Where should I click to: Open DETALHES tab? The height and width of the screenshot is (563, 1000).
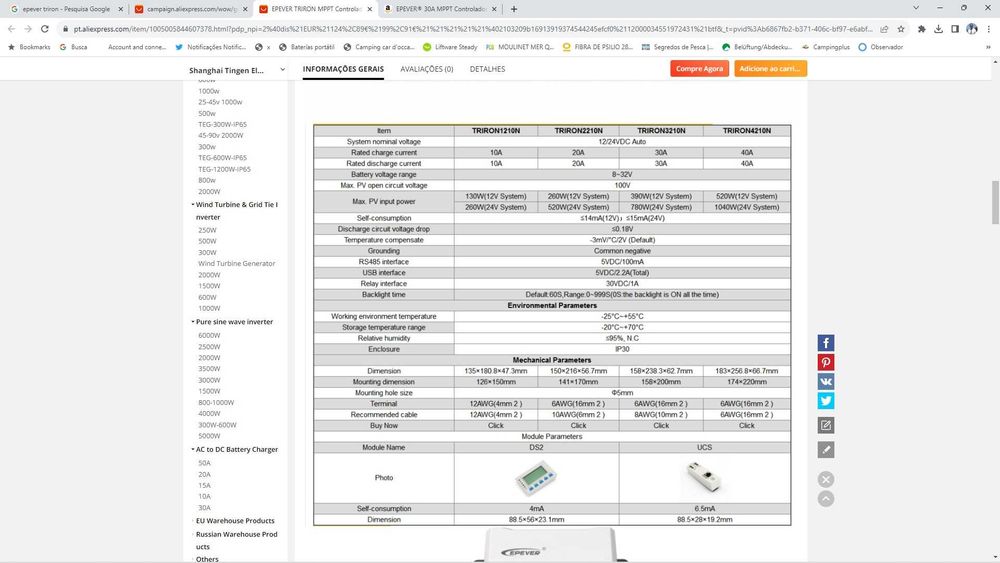(487, 69)
